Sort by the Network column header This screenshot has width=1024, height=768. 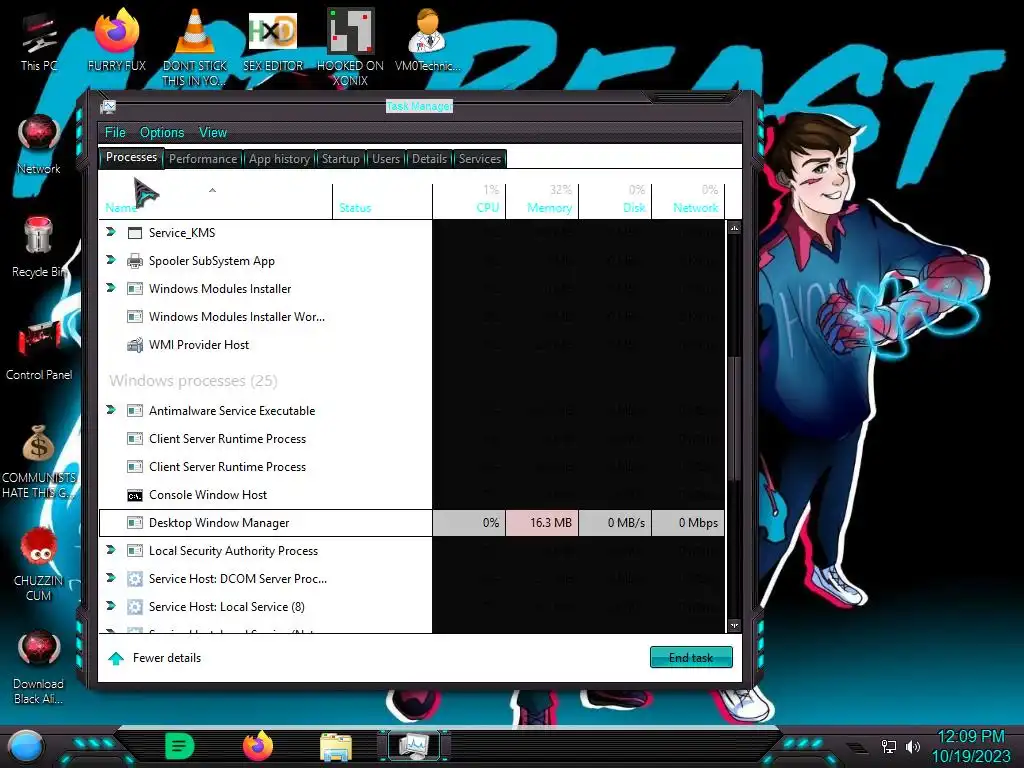[688, 200]
